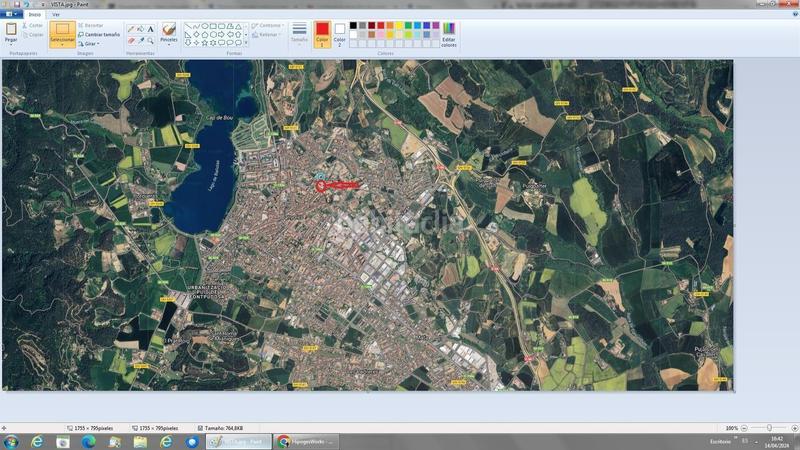Switch to the Inicio tab

[34, 15]
